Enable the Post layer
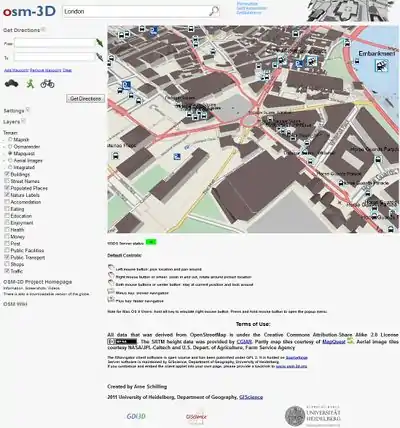400x428 pixels. (7, 243)
